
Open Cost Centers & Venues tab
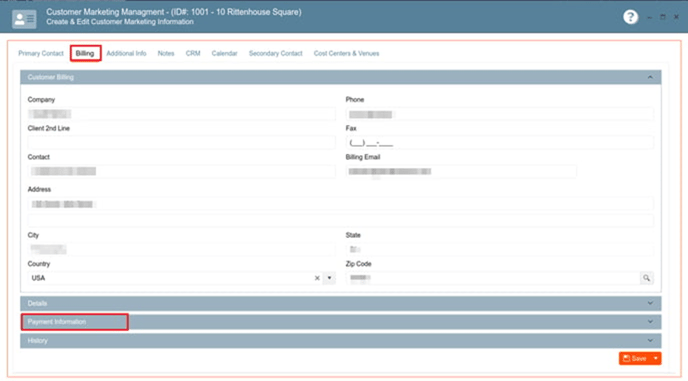(346, 54)
